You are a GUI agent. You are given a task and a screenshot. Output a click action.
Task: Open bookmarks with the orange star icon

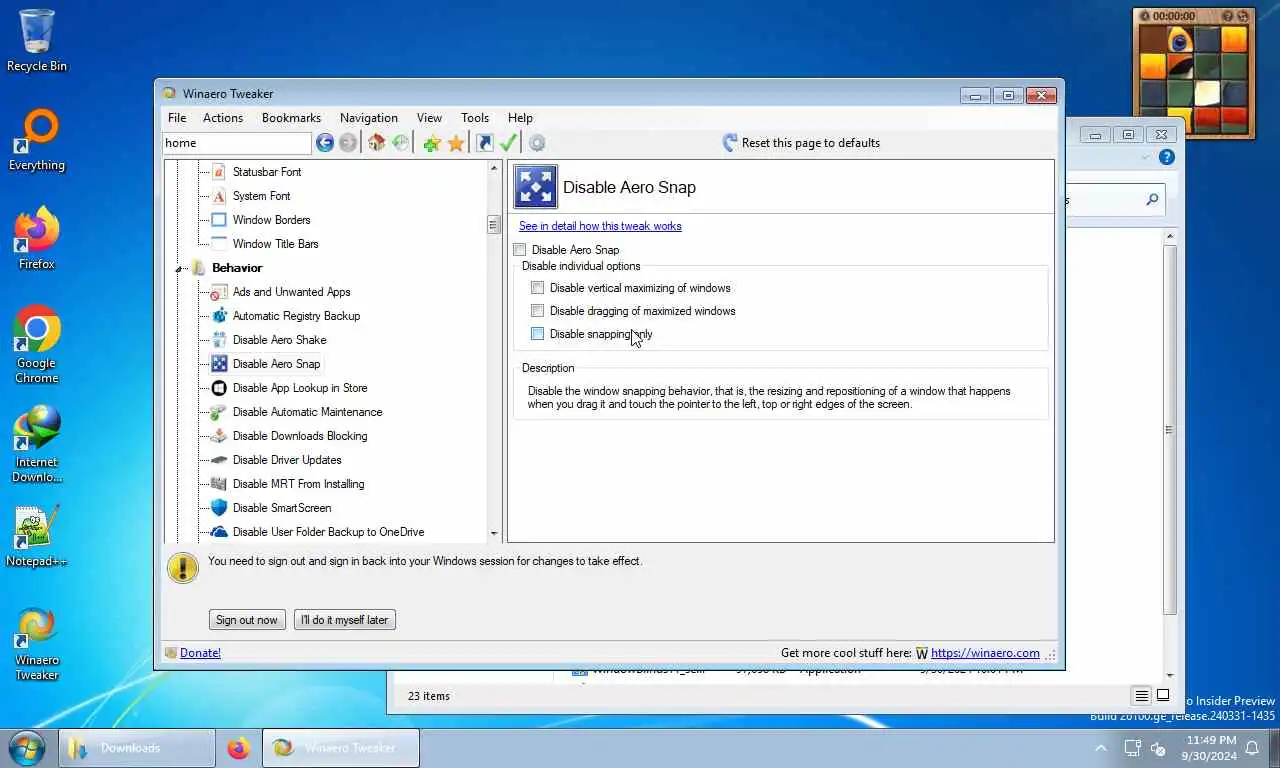pos(456,143)
